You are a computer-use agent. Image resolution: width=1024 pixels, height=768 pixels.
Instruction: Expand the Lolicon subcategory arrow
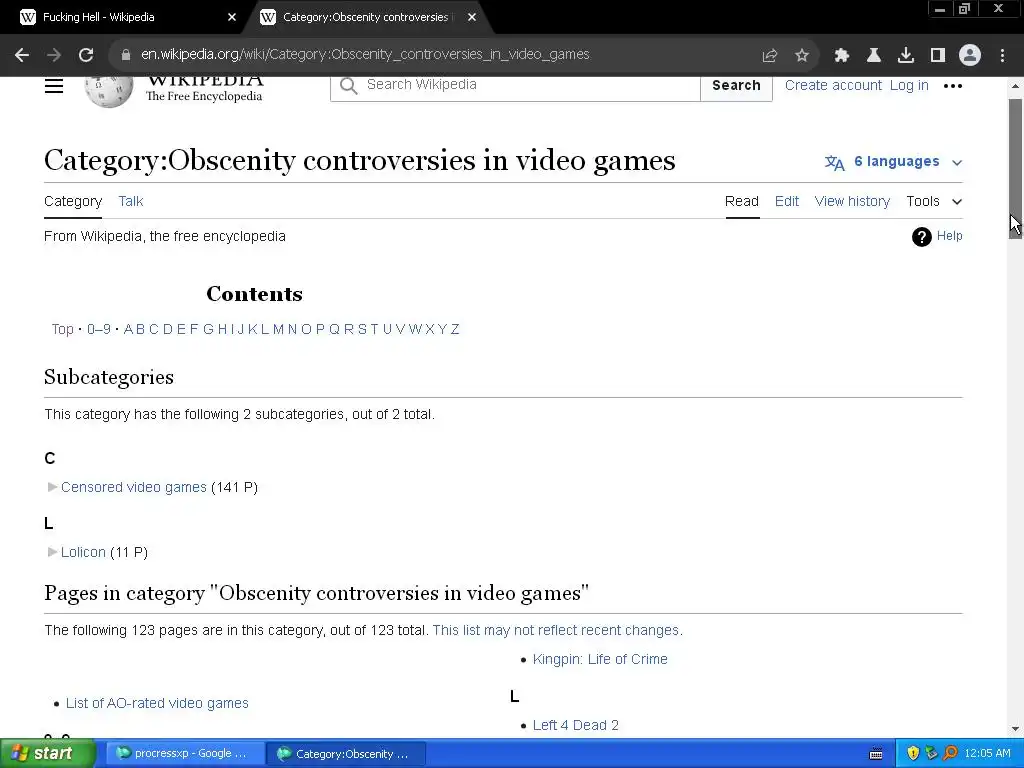pyautogui.click(x=52, y=552)
